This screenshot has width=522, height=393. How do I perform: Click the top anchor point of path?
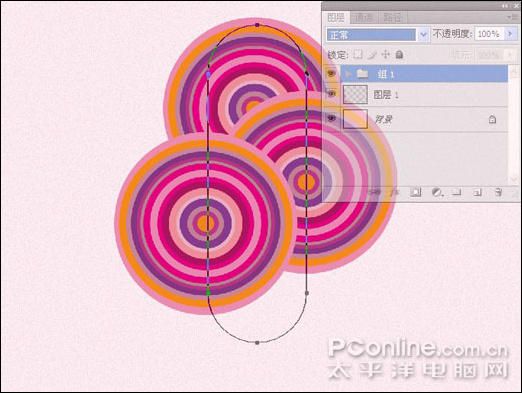257,25
